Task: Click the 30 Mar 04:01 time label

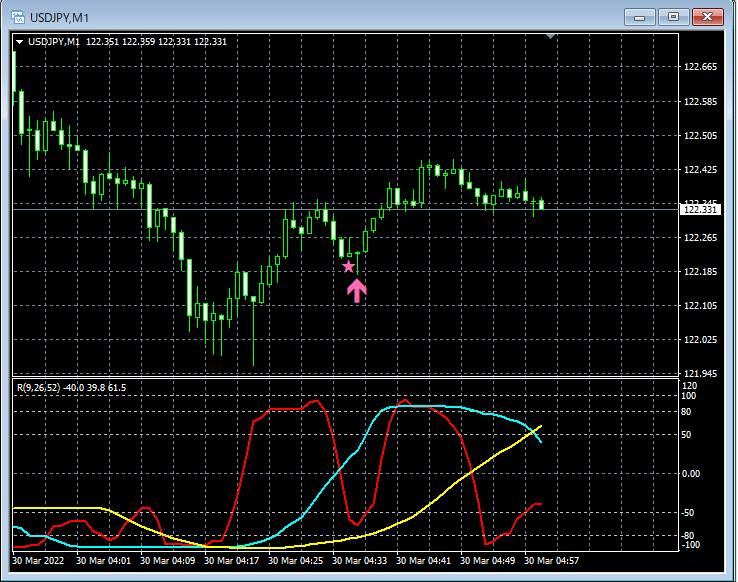Action: click(103, 561)
